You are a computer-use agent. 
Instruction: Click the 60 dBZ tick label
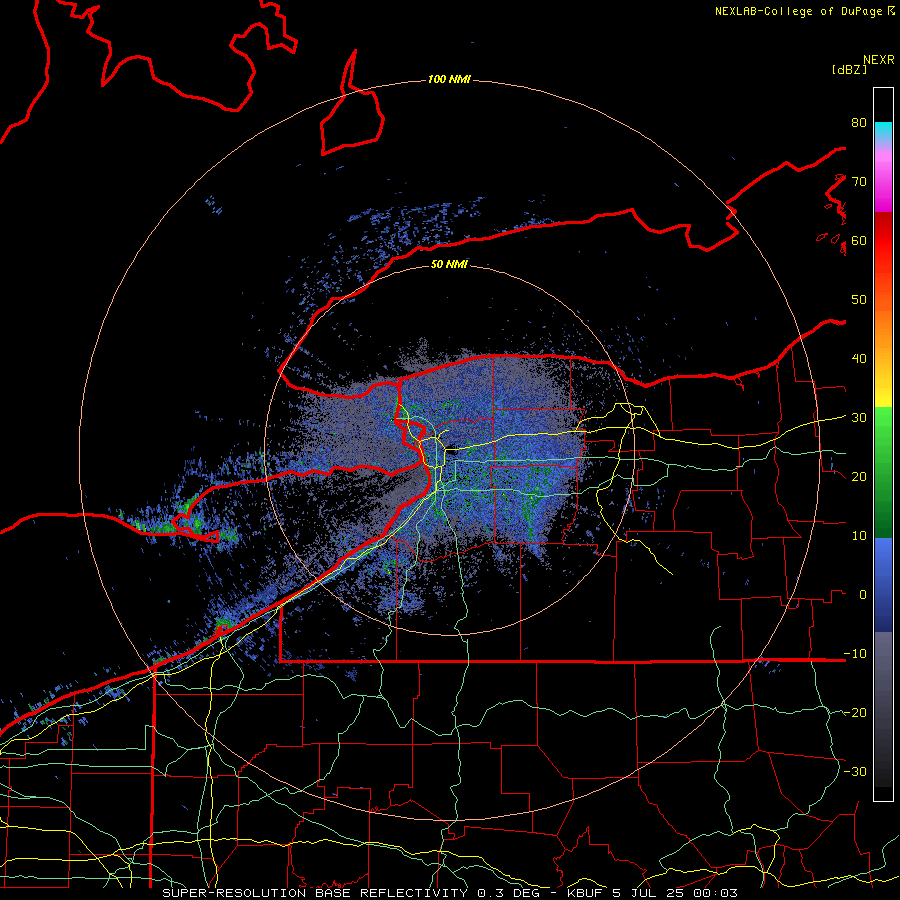pyautogui.click(x=859, y=240)
